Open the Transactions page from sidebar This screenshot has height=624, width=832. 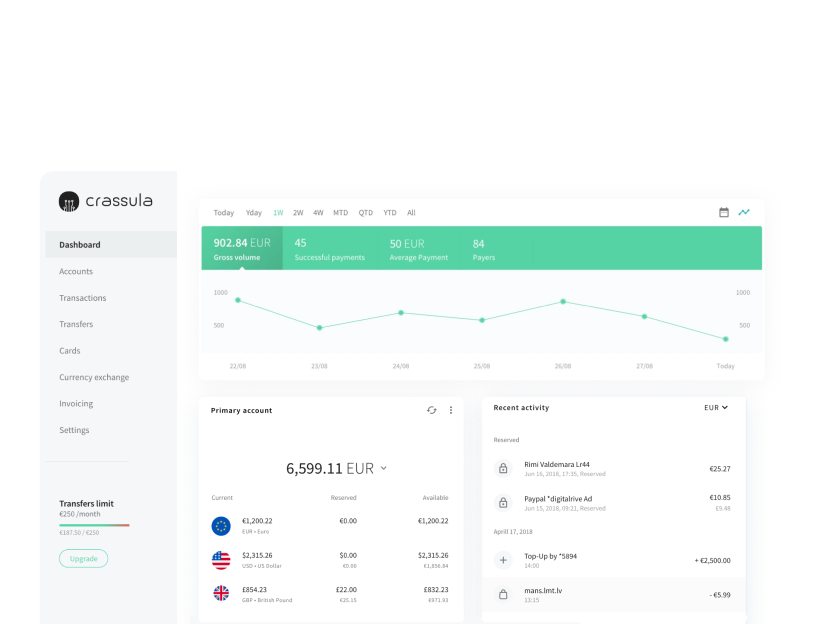[82, 298]
